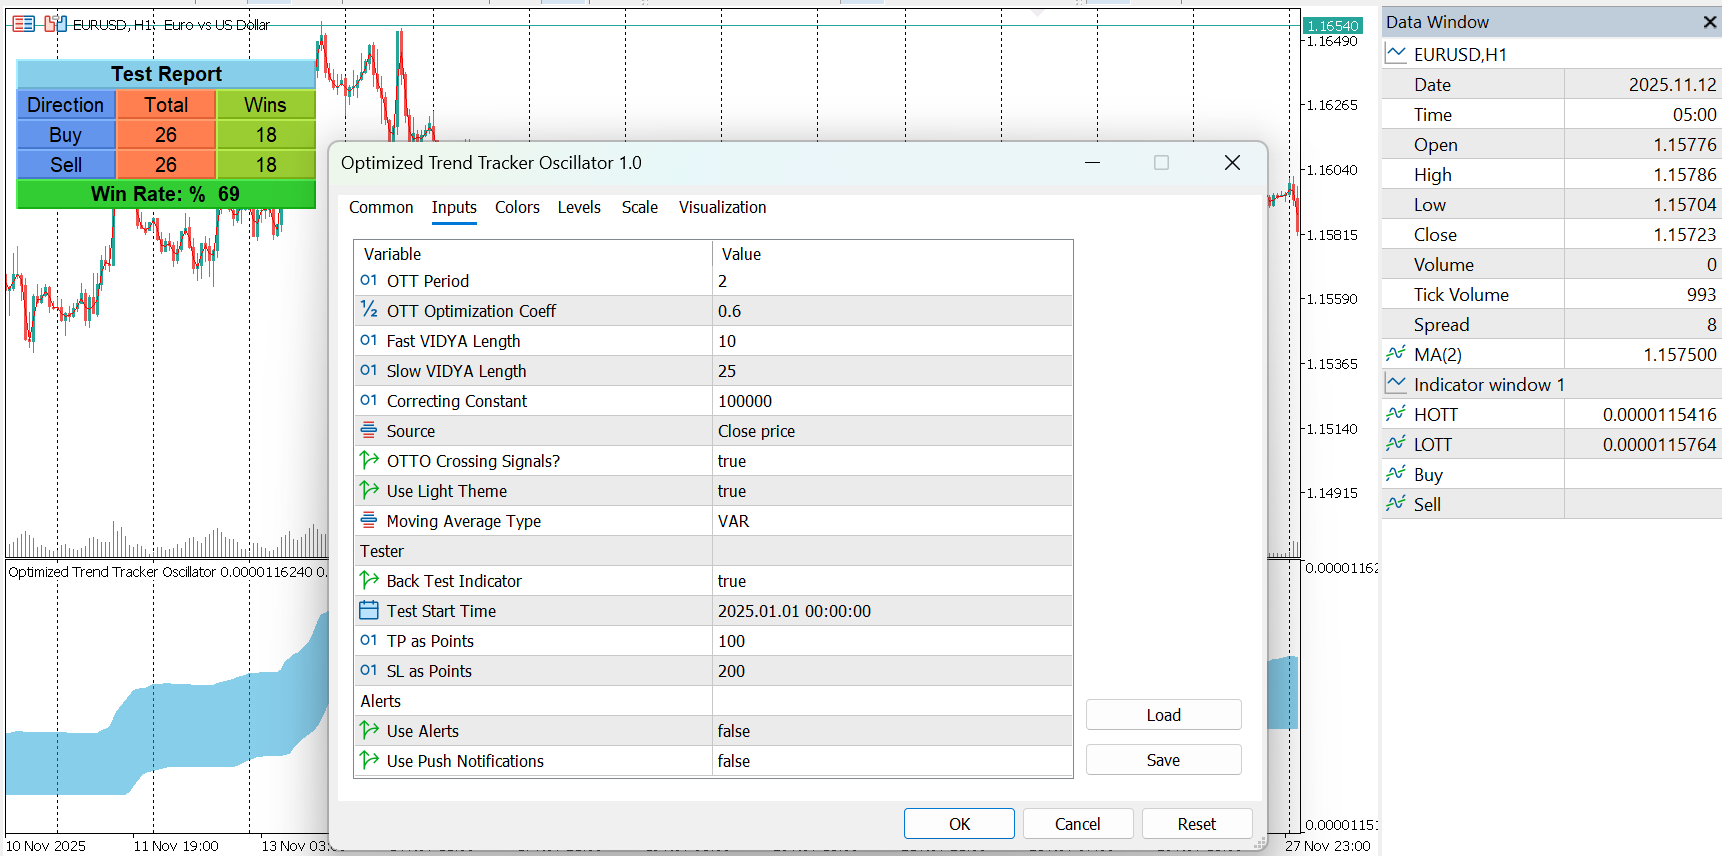Switch to the Colors tab
The height and width of the screenshot is (856, 1722).
click(517, 207)
